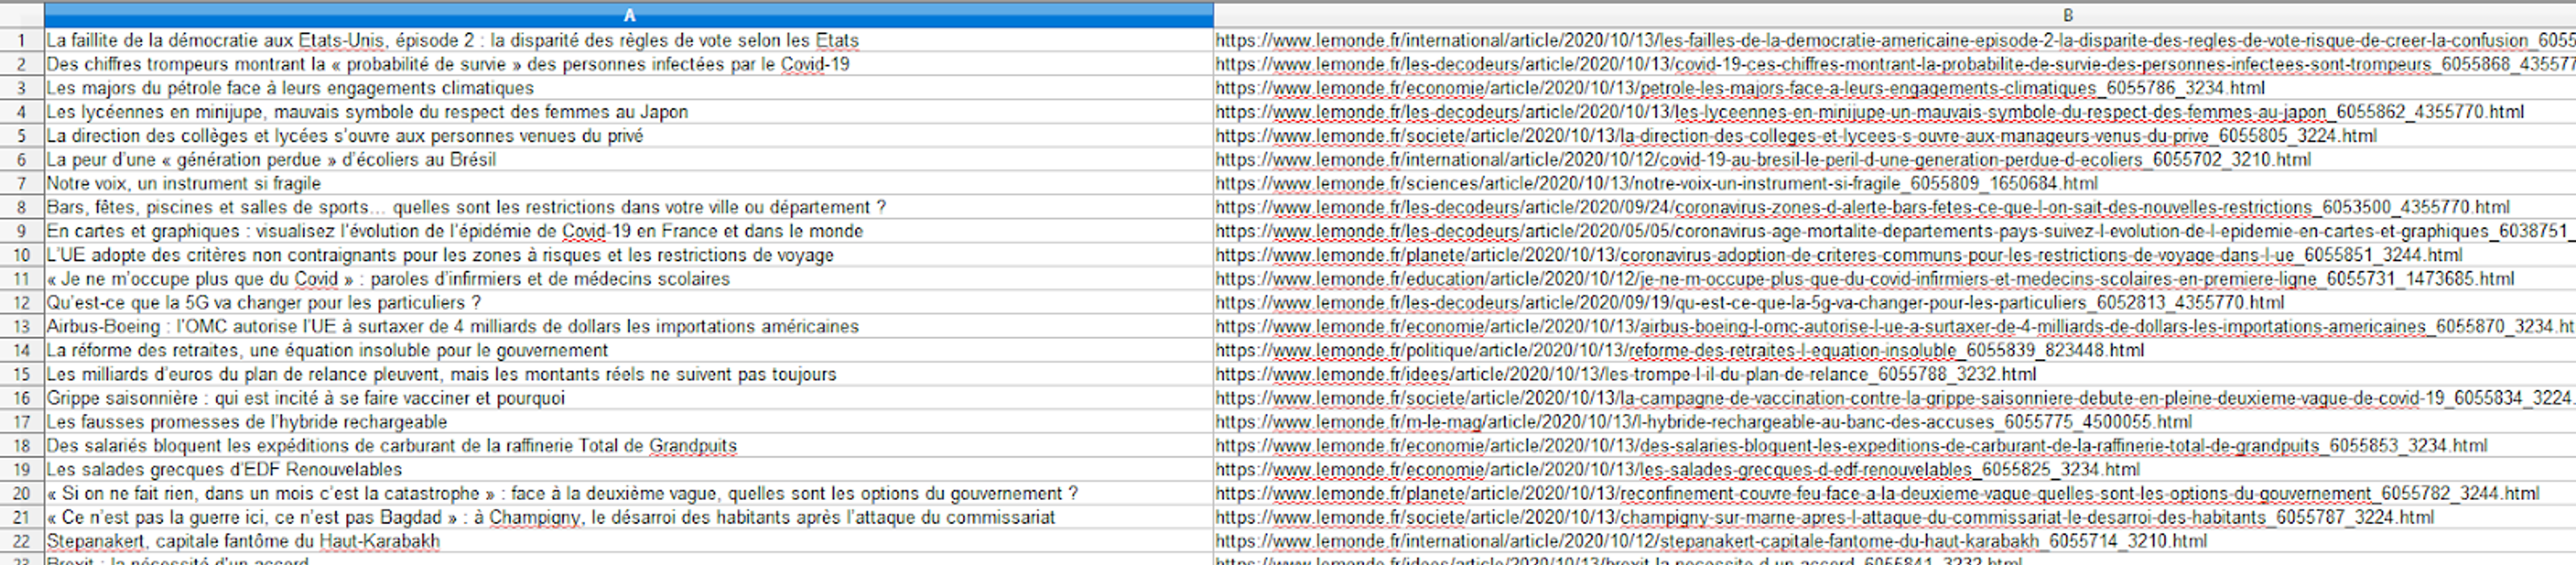This screenshot has height=565, width=2576.
Task: Select row 5 header
Action: (22, 136)
